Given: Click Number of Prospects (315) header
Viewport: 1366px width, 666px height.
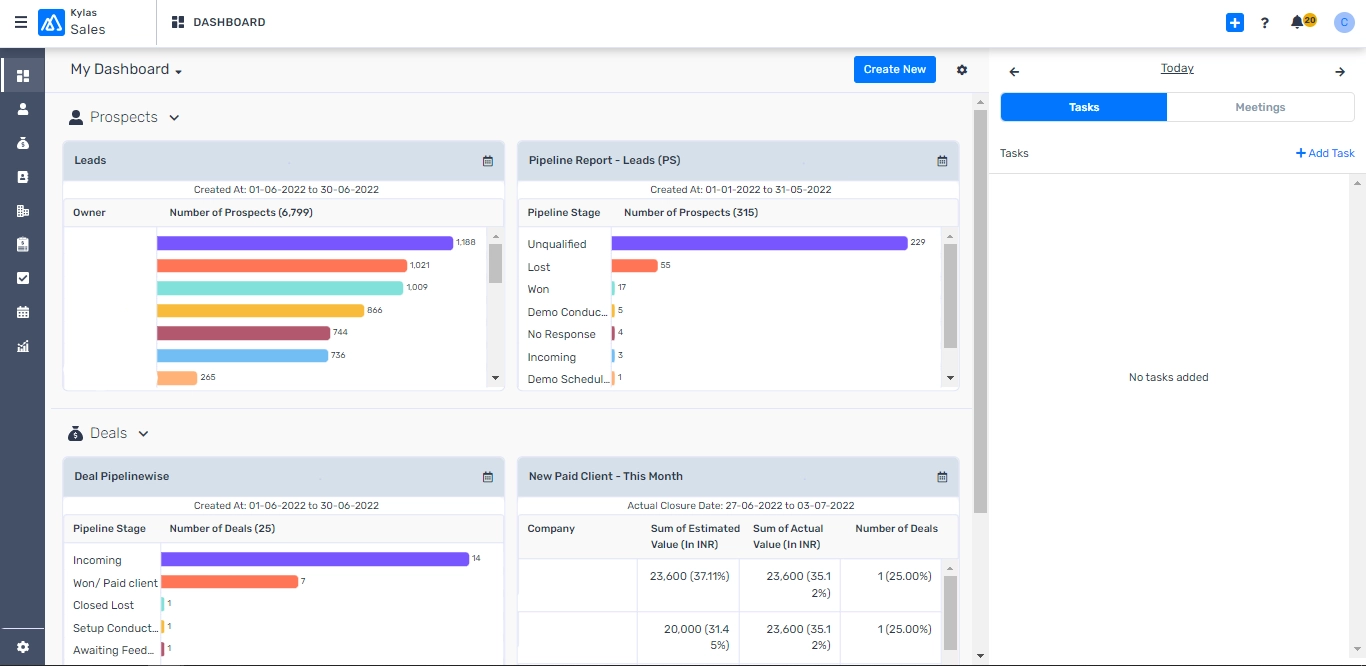Looking at the screenshot, I should point(690,212).
